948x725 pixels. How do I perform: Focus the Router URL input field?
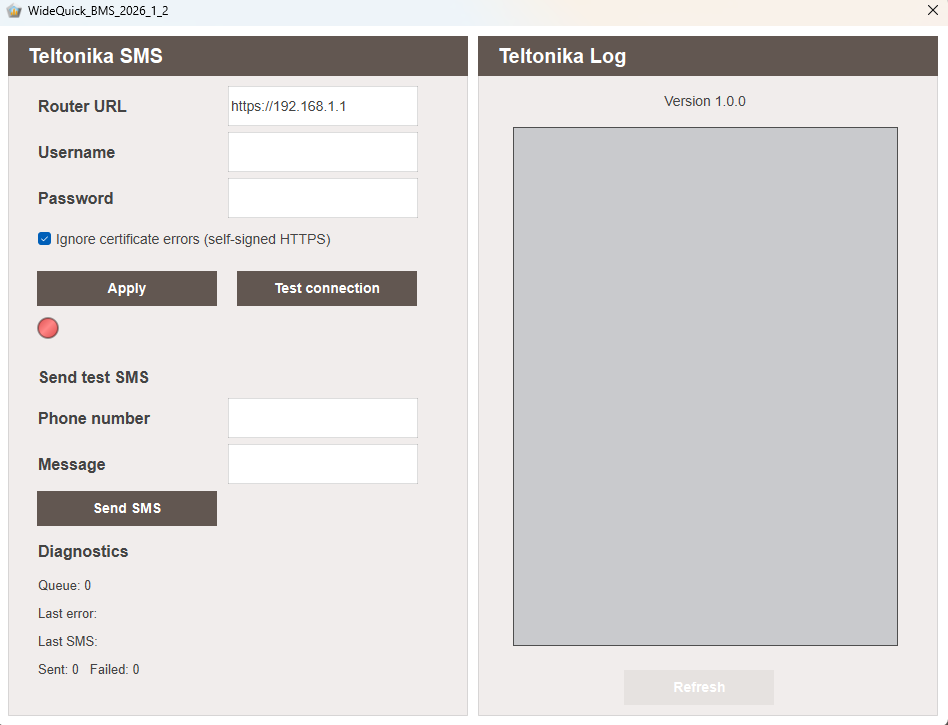pos(323,106)
